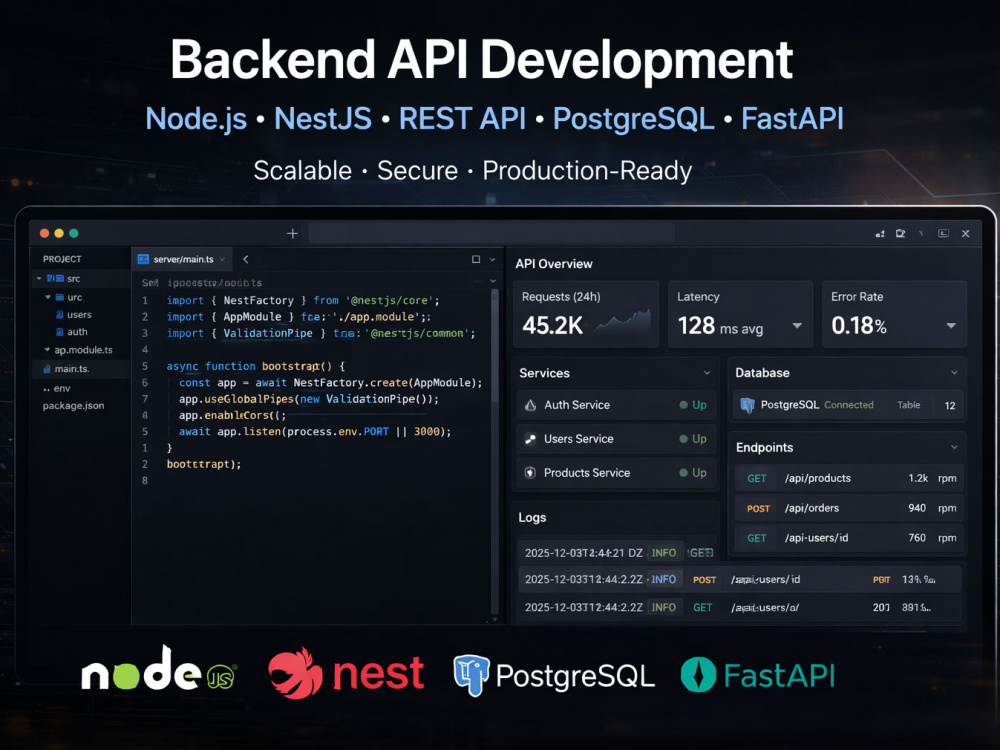The width and height of the screenshot is (1000, 750).
Task: Open package.json in project tree
Action: point(73,406)
